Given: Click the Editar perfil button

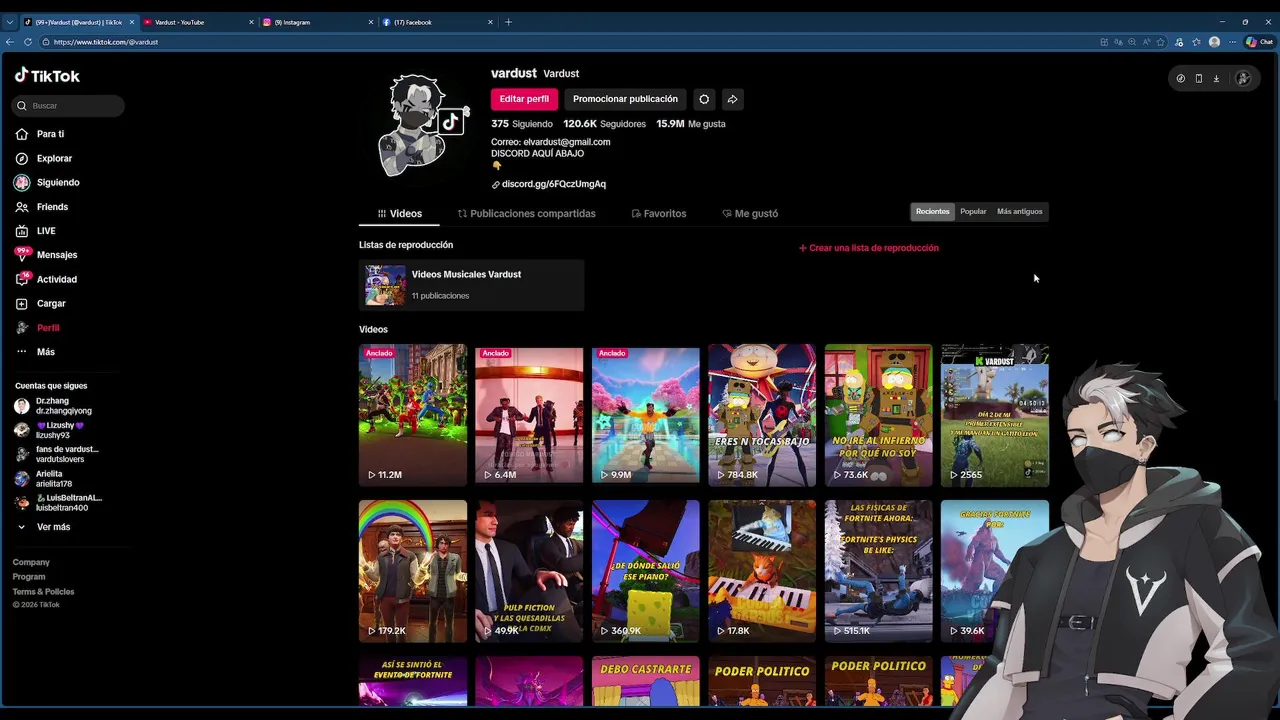Looking at the screenshot, I should point(524,99).
